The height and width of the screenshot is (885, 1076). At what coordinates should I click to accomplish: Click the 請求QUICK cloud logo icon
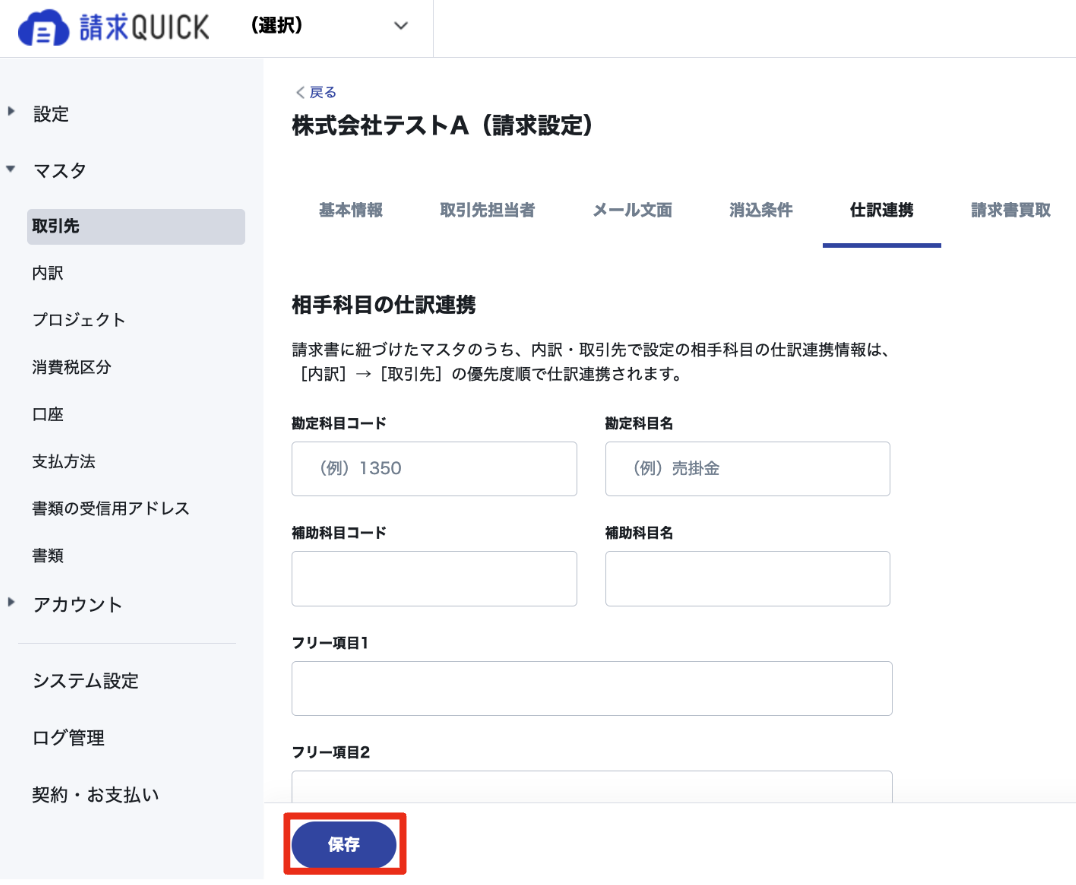click(x=43, y=28)
